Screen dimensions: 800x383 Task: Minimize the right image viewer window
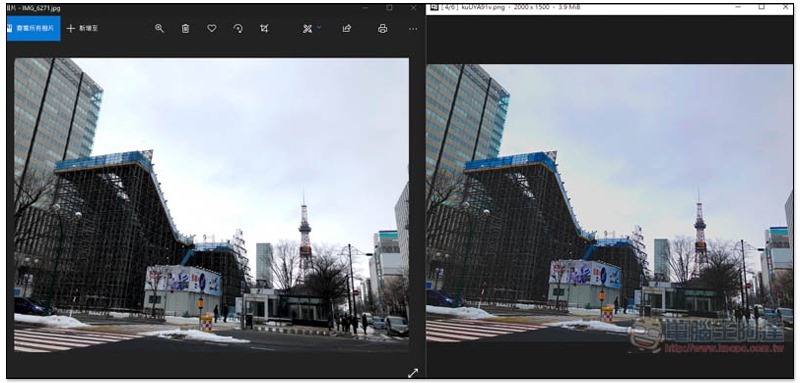point(738,7)
